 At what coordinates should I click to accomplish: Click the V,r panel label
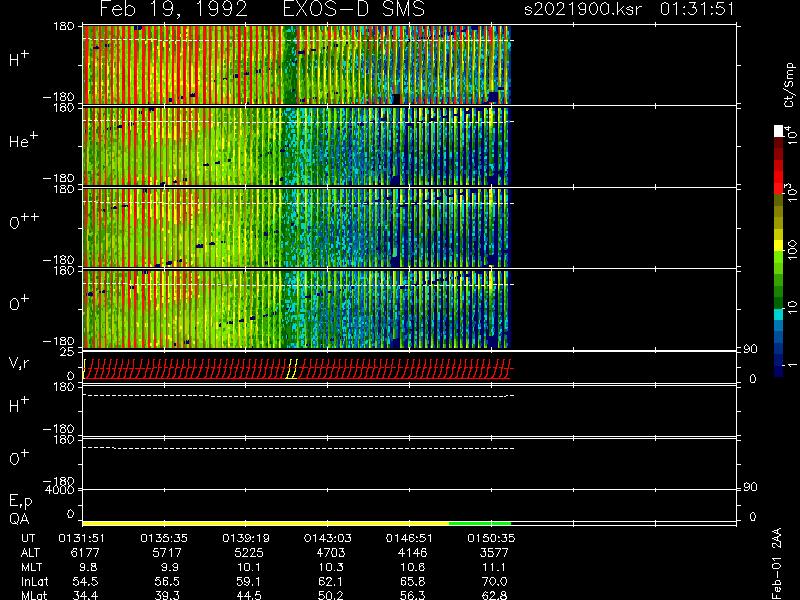19,363
